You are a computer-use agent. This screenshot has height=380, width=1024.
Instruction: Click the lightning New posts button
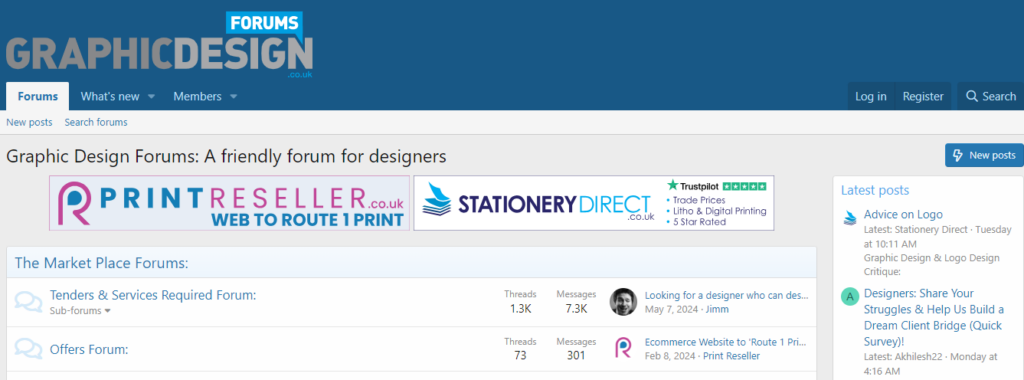pos(984,155)
